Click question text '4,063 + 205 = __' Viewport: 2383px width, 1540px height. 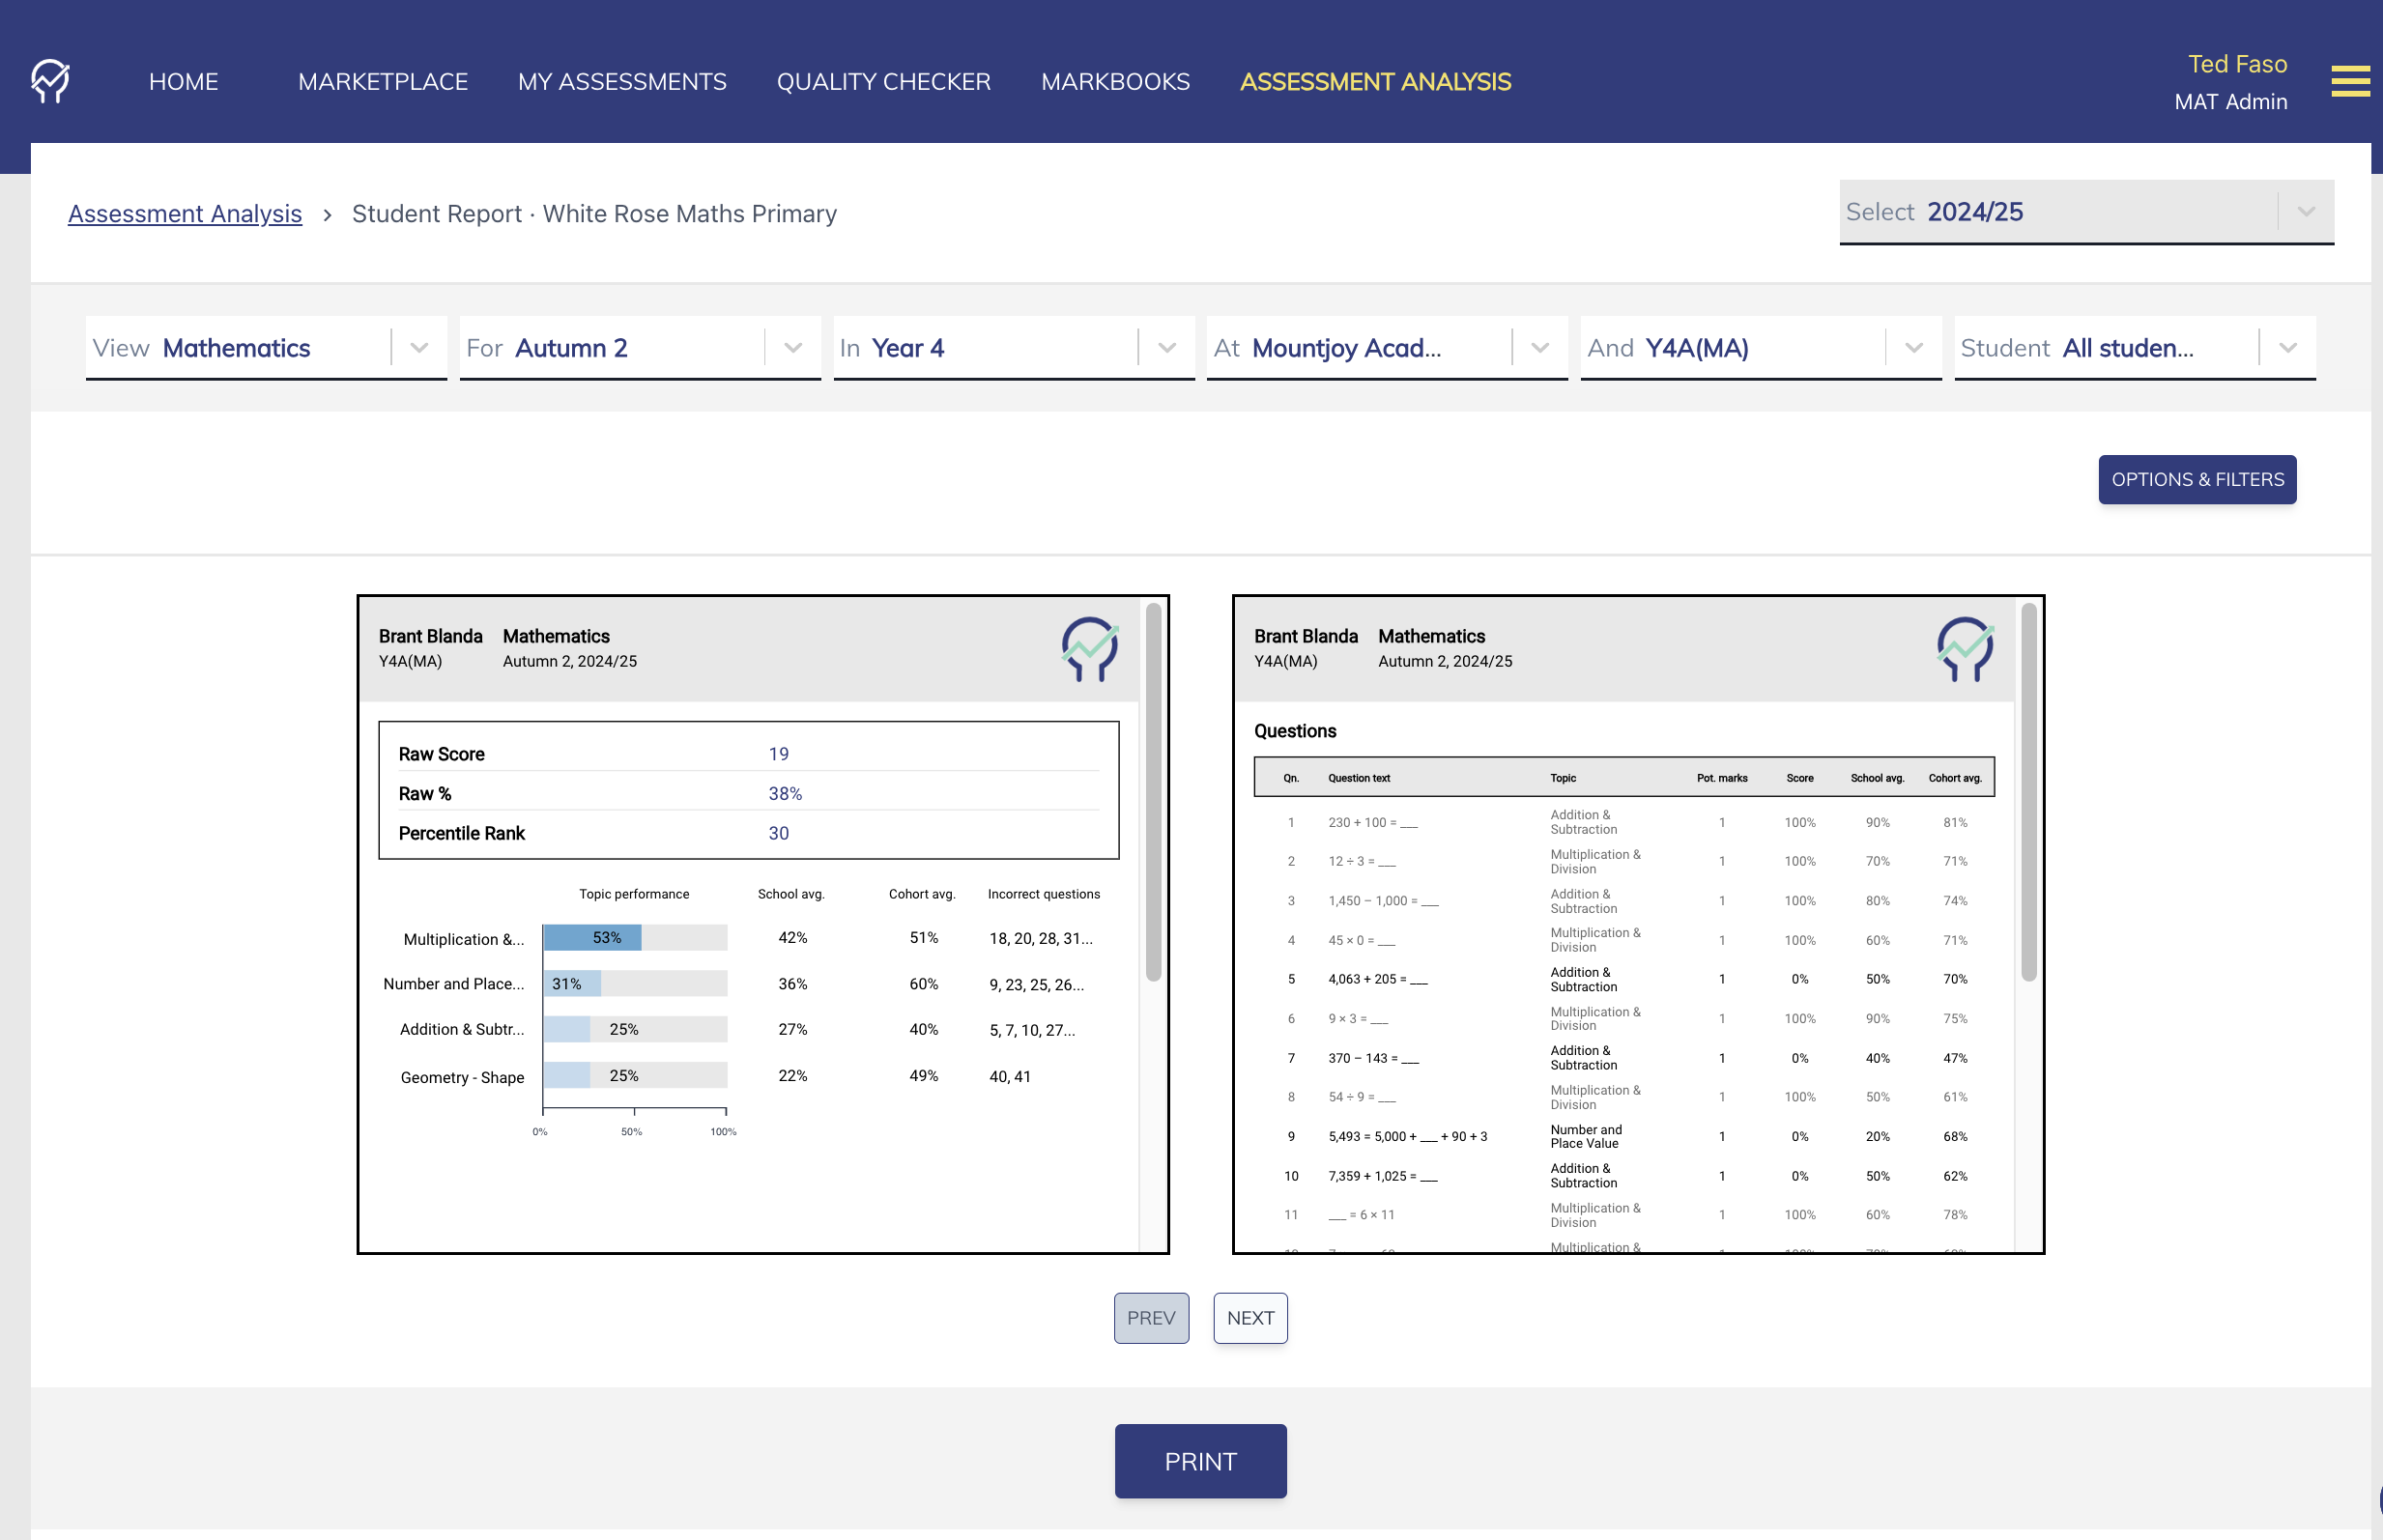click(x=1377, y=980)
